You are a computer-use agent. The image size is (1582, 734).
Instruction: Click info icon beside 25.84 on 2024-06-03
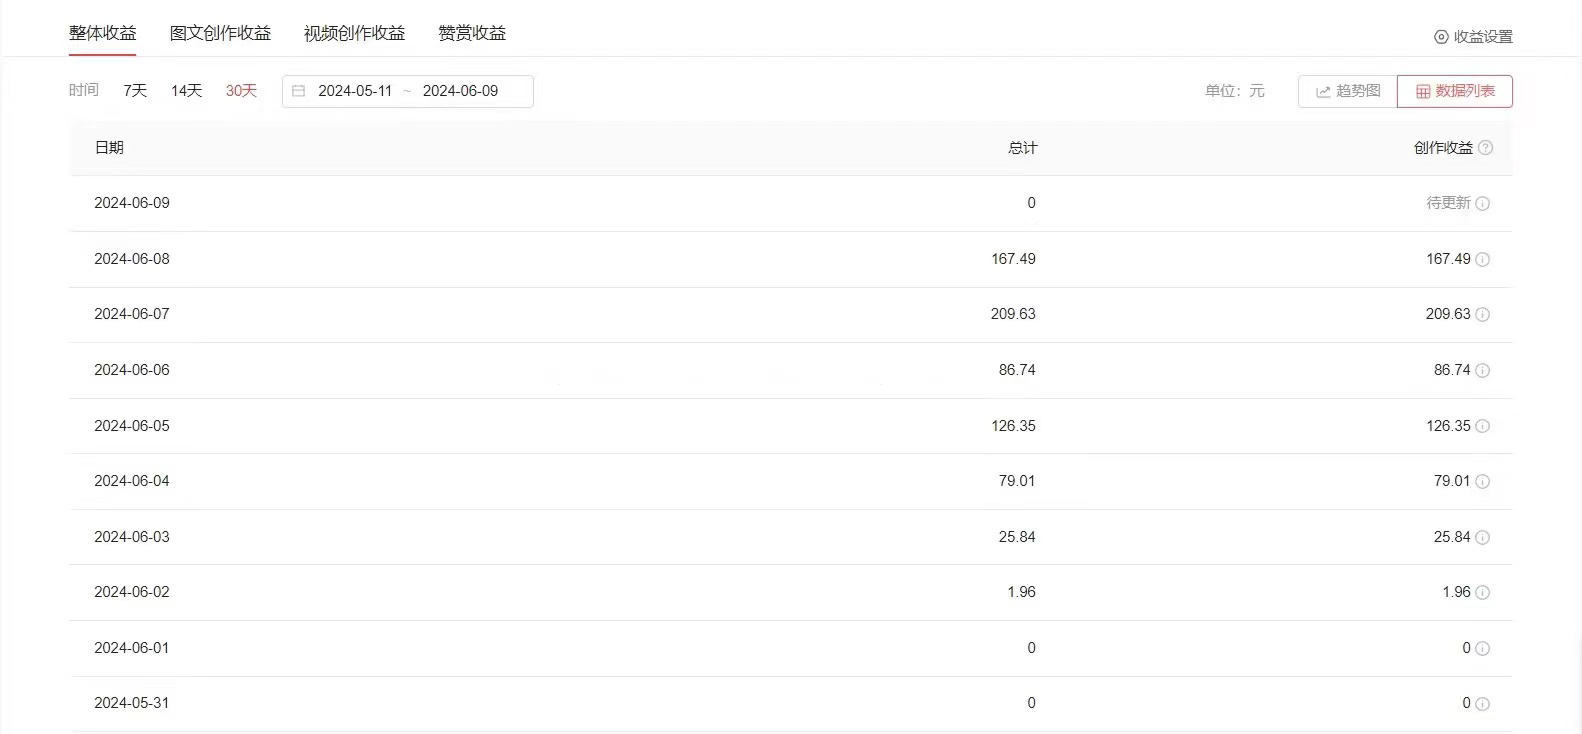(1483, 538)
